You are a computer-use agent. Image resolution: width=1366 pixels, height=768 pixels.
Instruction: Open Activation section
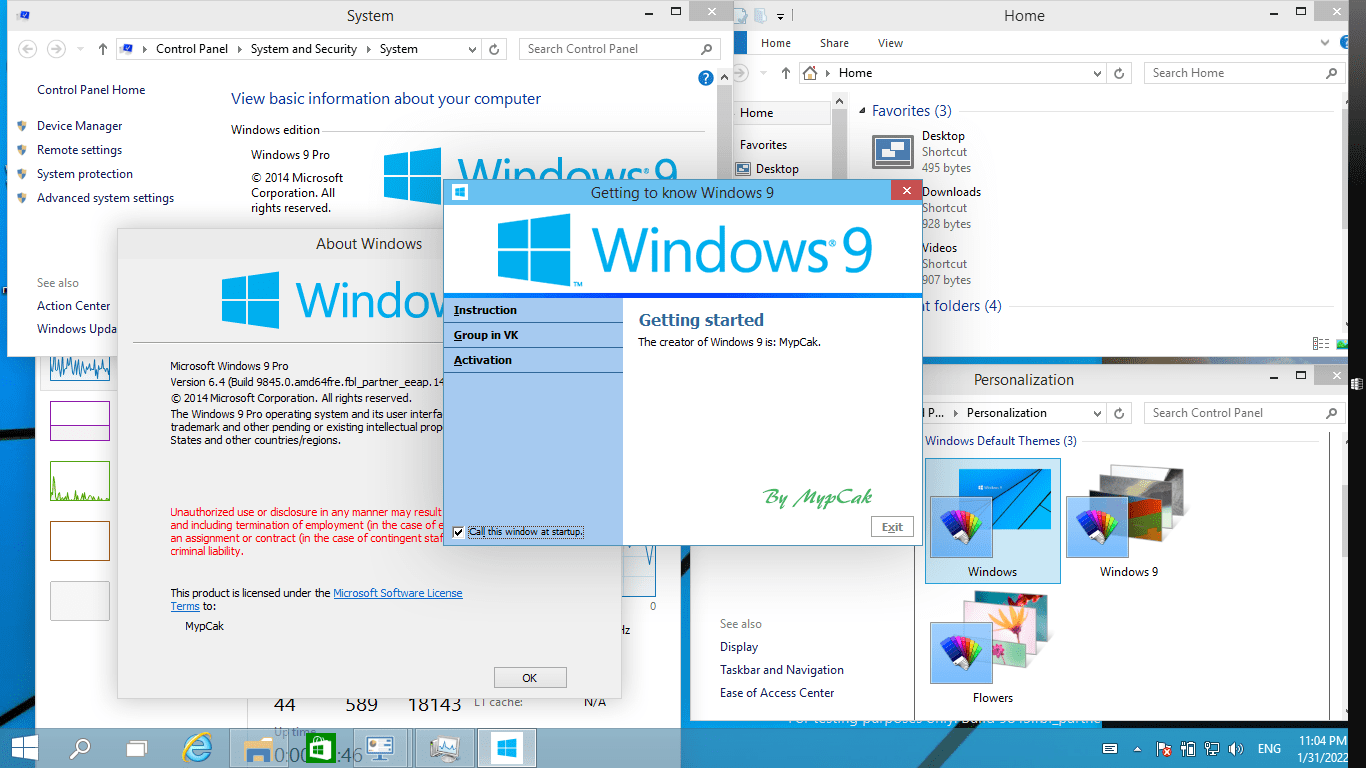click(x=533, y=360)
